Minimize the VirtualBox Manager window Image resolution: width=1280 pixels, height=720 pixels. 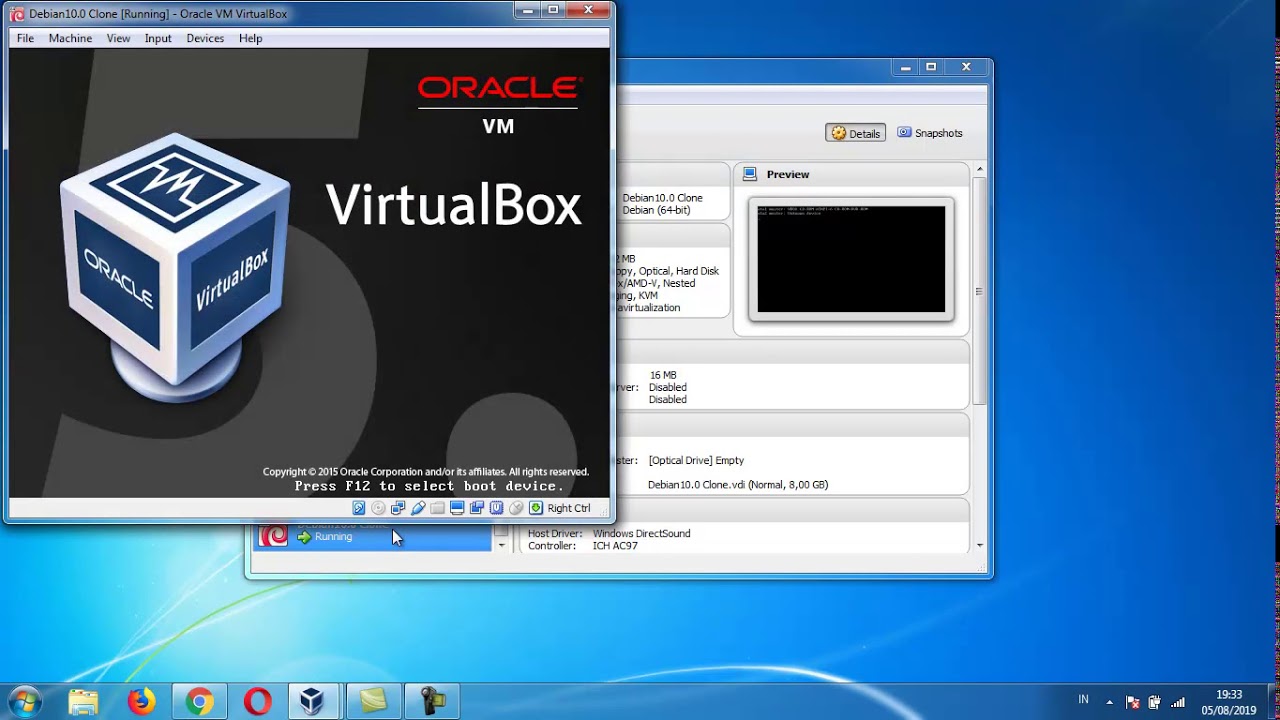point(906,67)
